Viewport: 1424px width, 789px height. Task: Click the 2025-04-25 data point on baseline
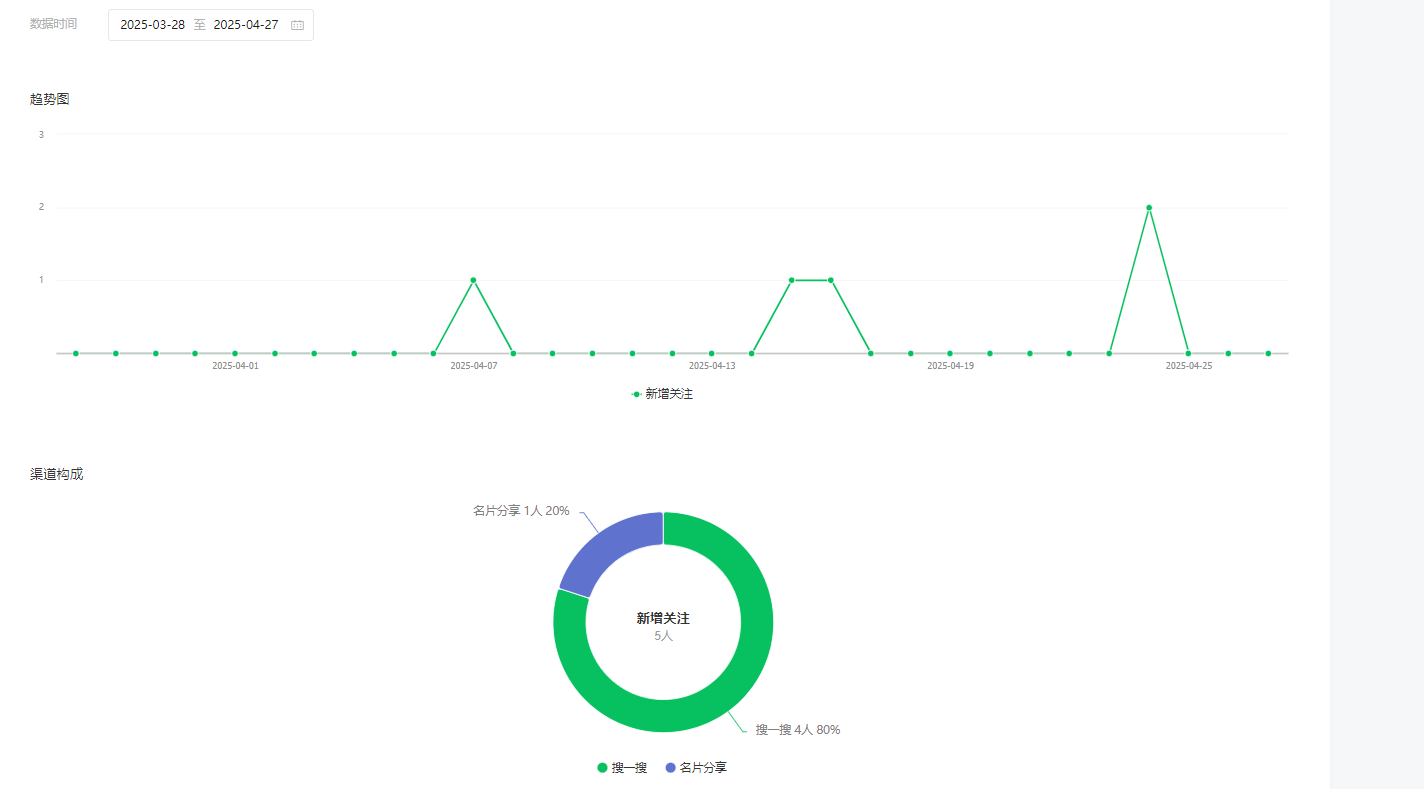coord(1188,353)
